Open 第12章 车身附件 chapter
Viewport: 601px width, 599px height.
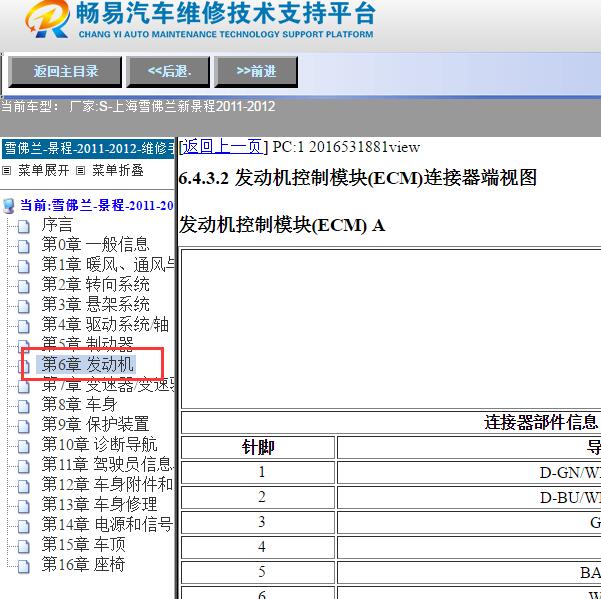click(108, 484)
